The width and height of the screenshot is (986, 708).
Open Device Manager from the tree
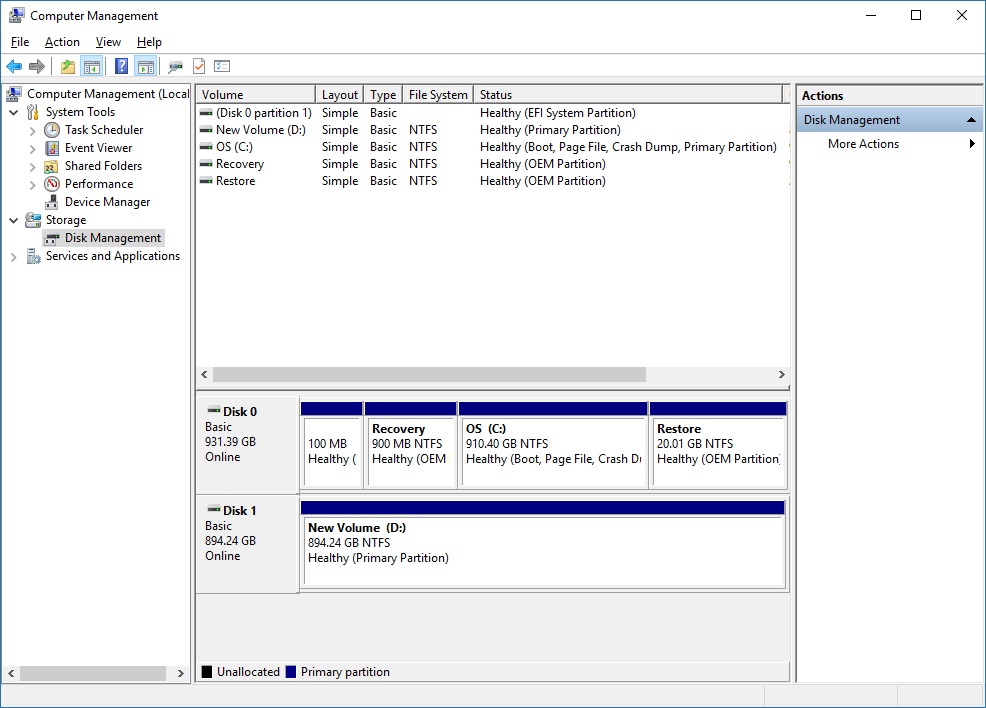(x=108, y=202)
